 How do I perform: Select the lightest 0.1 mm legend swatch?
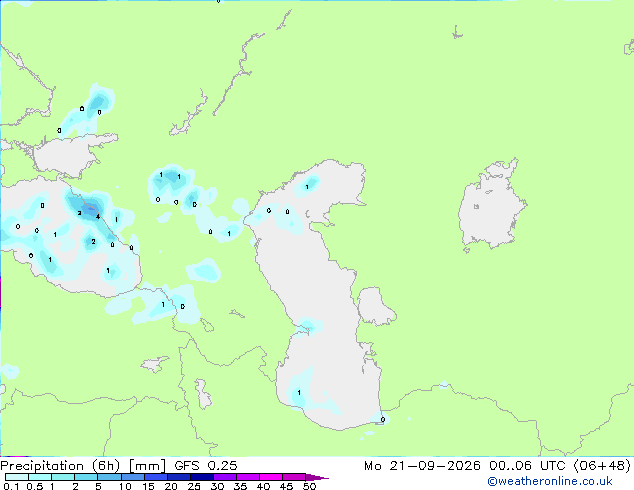pyautogui.click(x=17, y=477)
